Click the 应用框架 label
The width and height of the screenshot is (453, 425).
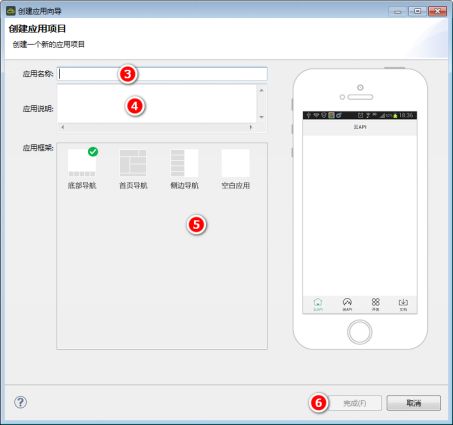pyautogui.click(x=38, y=148)
